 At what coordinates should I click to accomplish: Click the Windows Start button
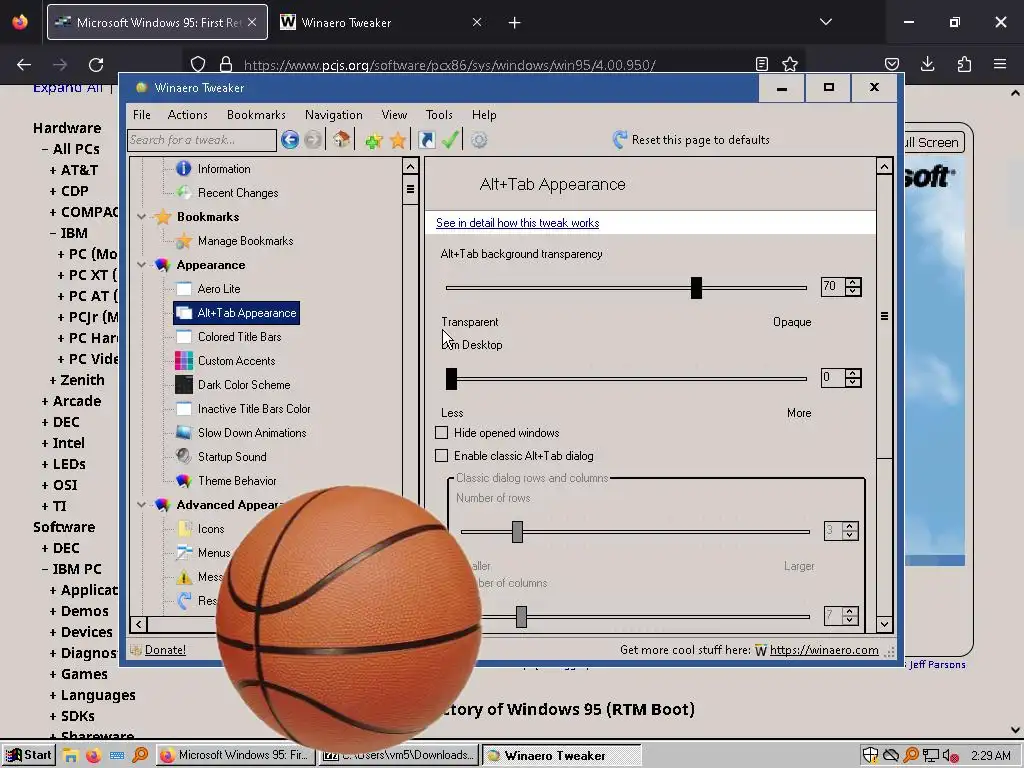(x=28, y=755)
